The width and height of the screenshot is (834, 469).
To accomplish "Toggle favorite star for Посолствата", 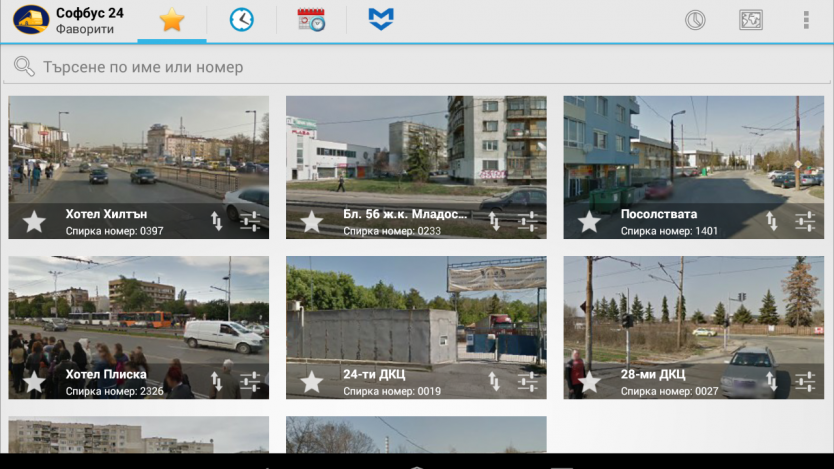I will 589,221.
